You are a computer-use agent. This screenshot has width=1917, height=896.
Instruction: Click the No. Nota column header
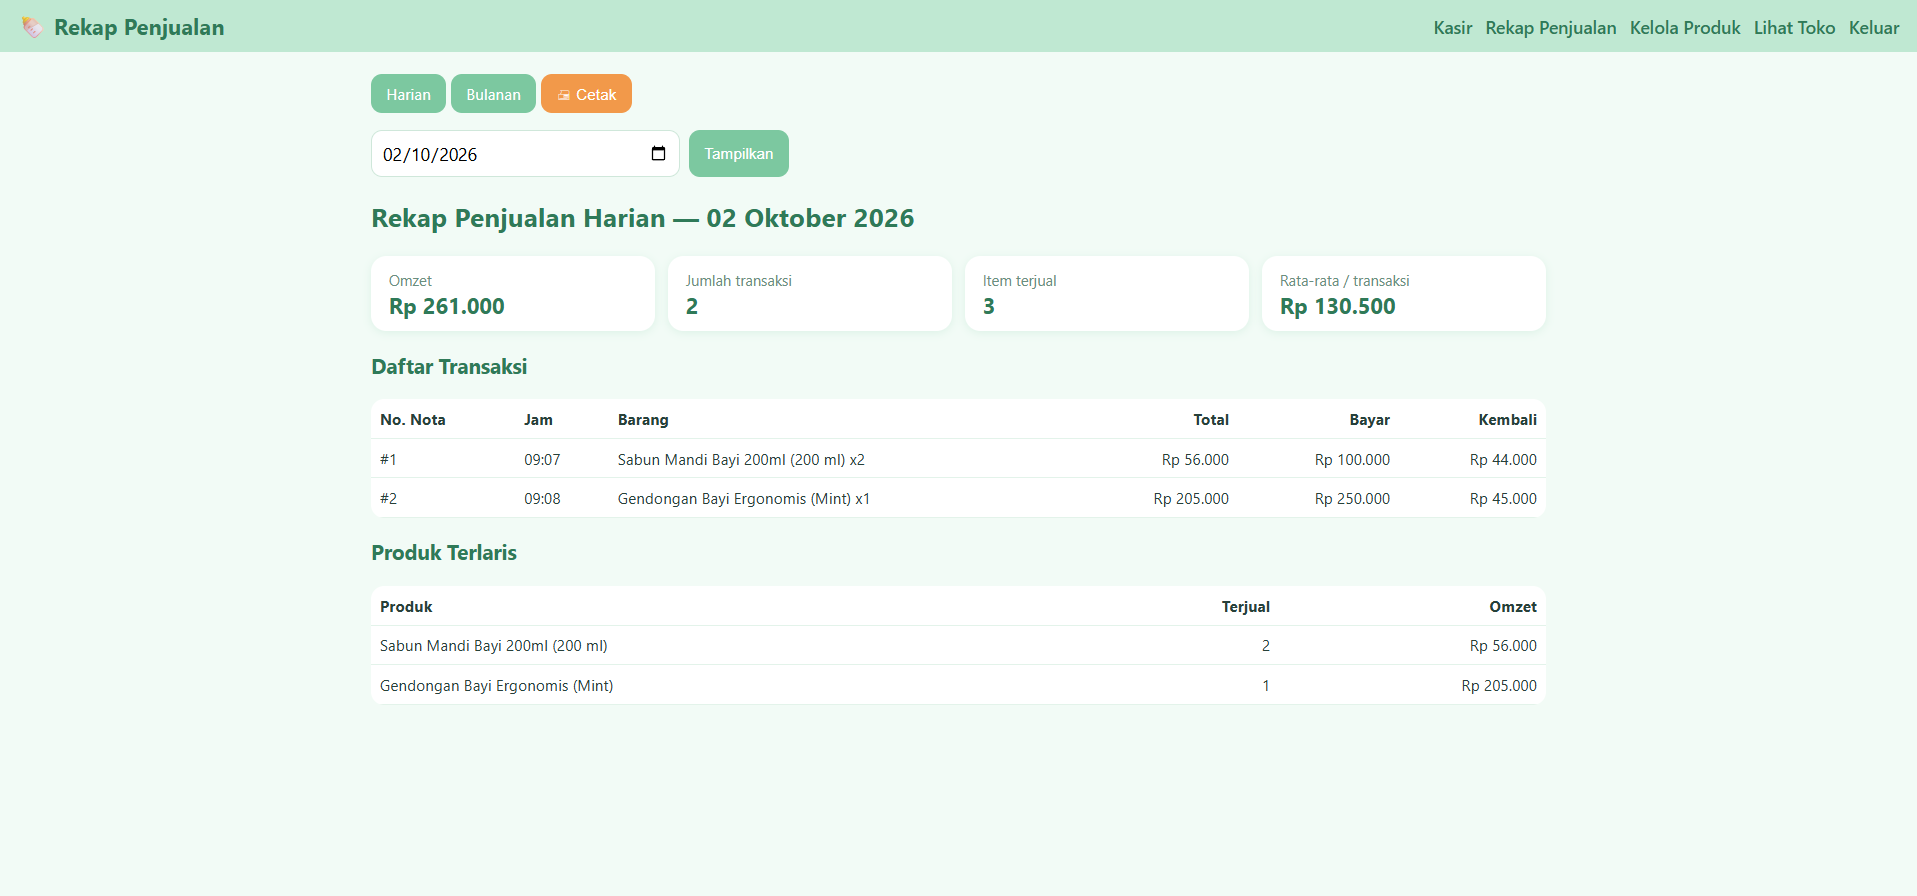coord(413,420)
